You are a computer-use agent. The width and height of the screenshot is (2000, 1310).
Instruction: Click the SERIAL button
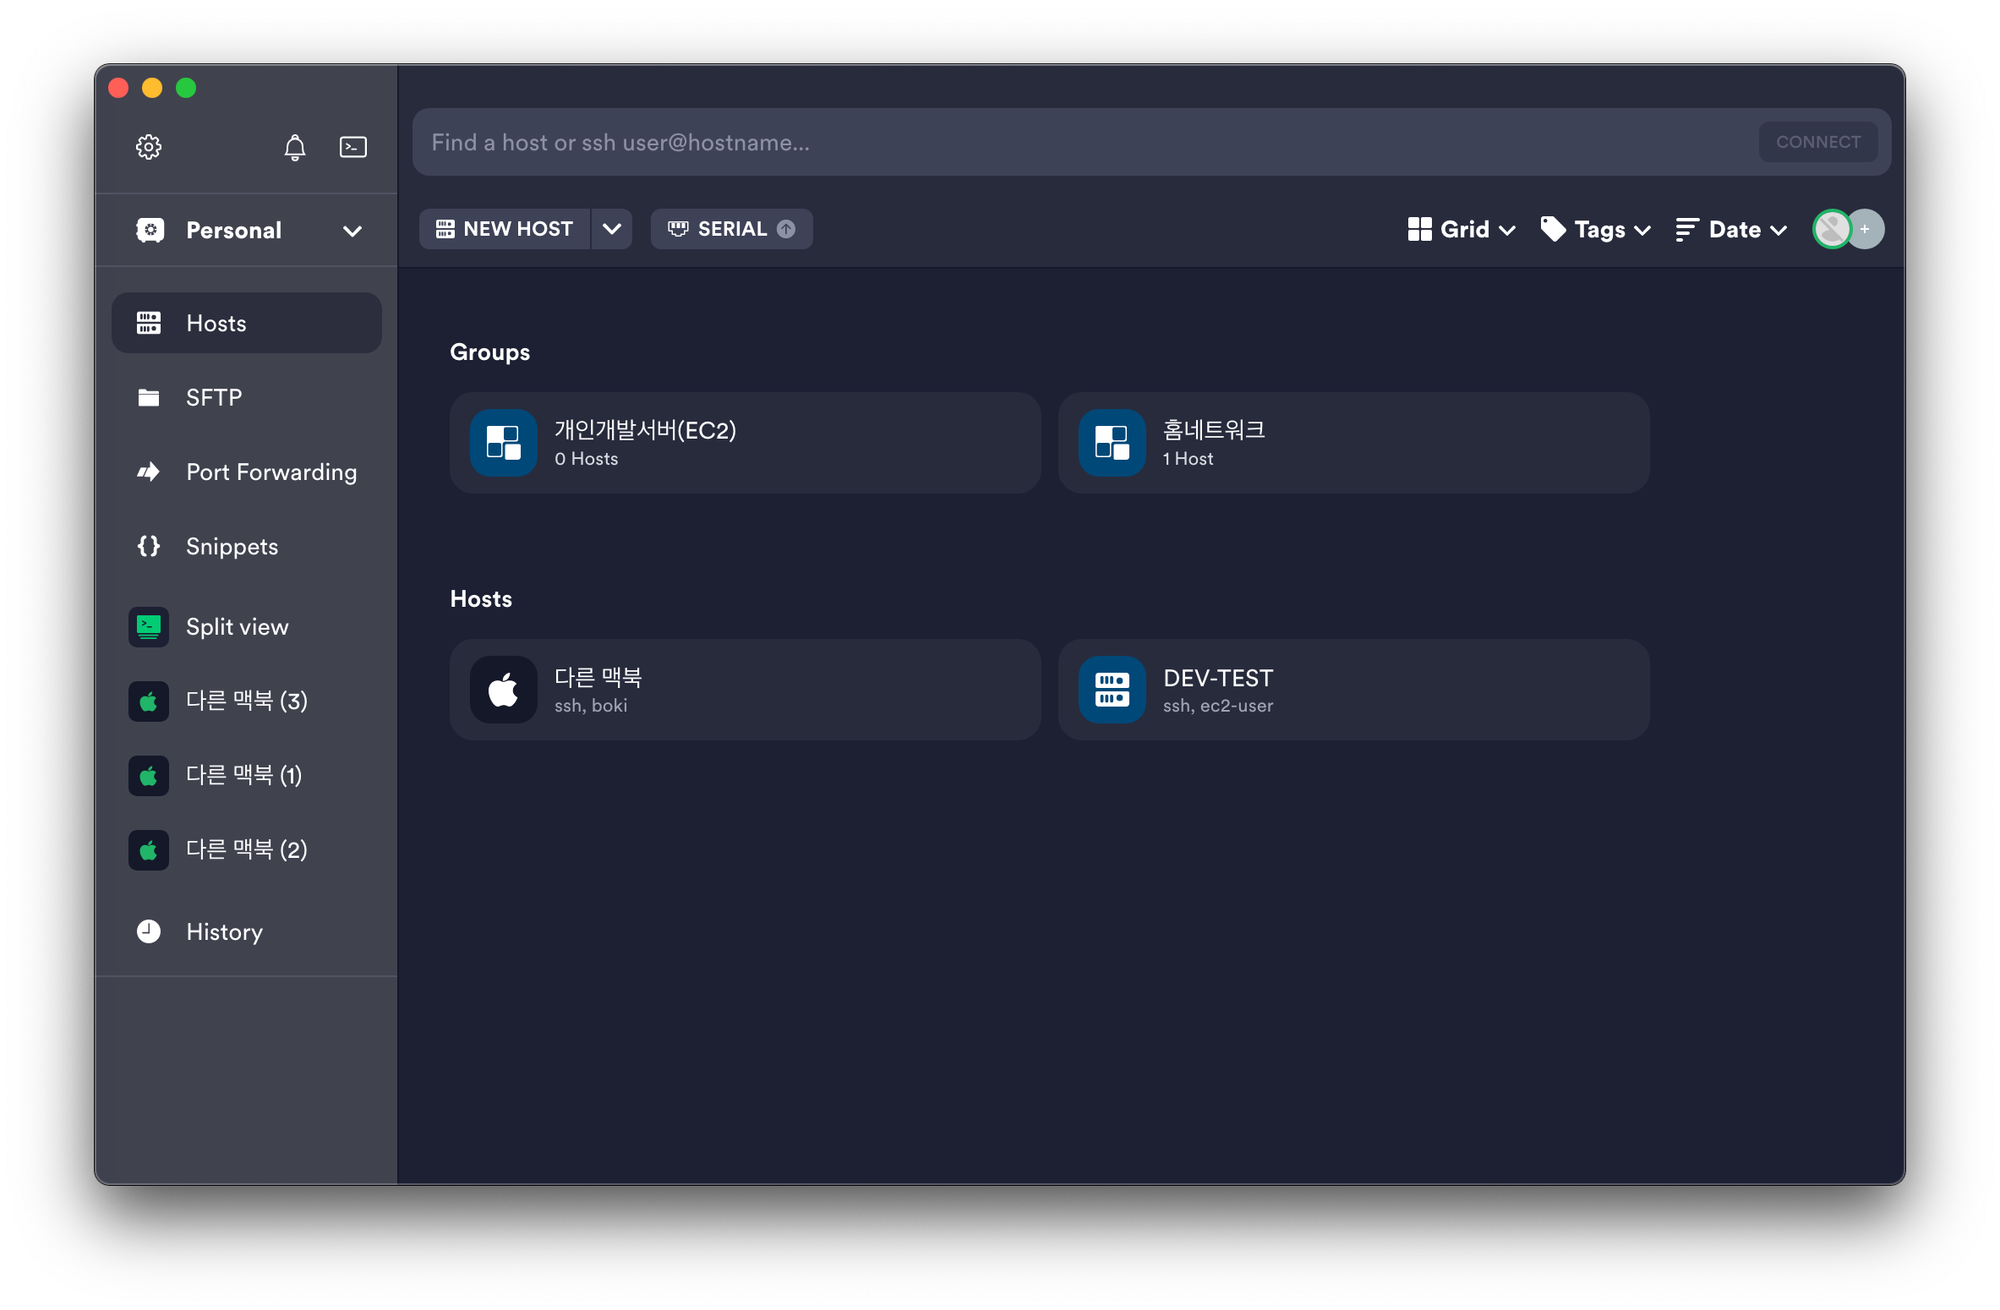pyautogui.click(x=730, y=229)
